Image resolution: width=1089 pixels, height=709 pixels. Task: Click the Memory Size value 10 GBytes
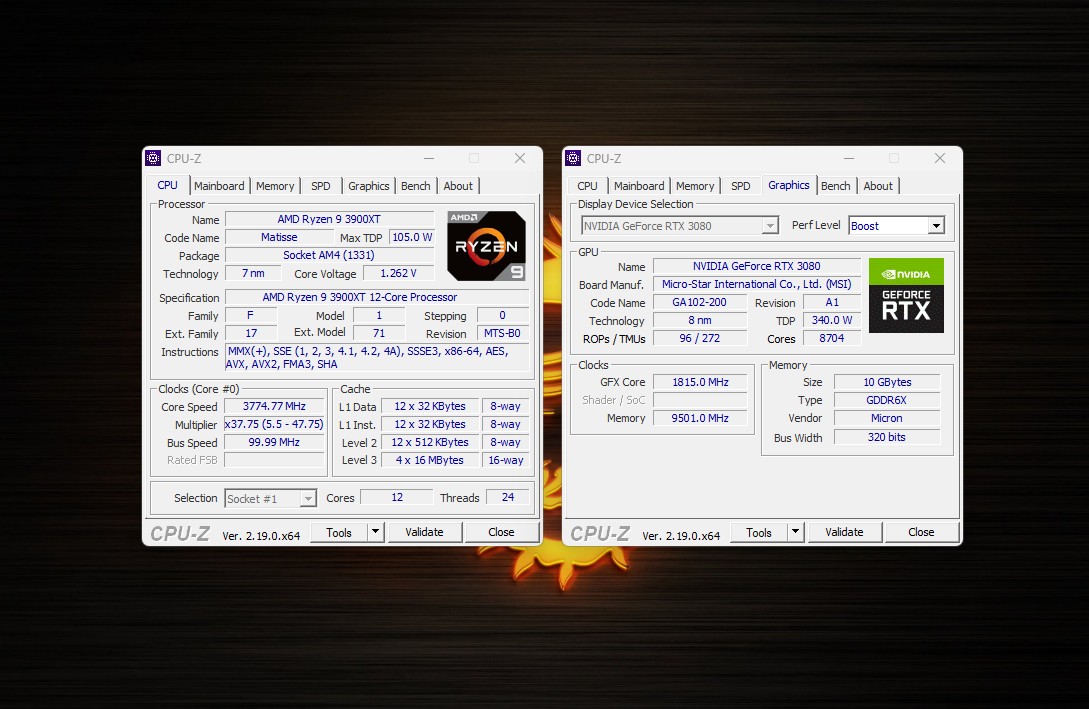click(887, 382)
